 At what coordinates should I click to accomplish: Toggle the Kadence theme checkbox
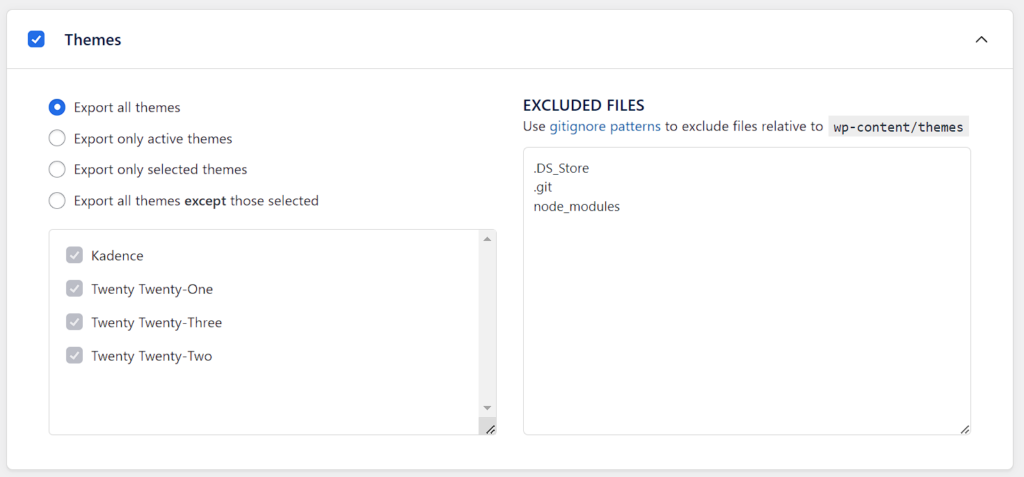point(74,255)
